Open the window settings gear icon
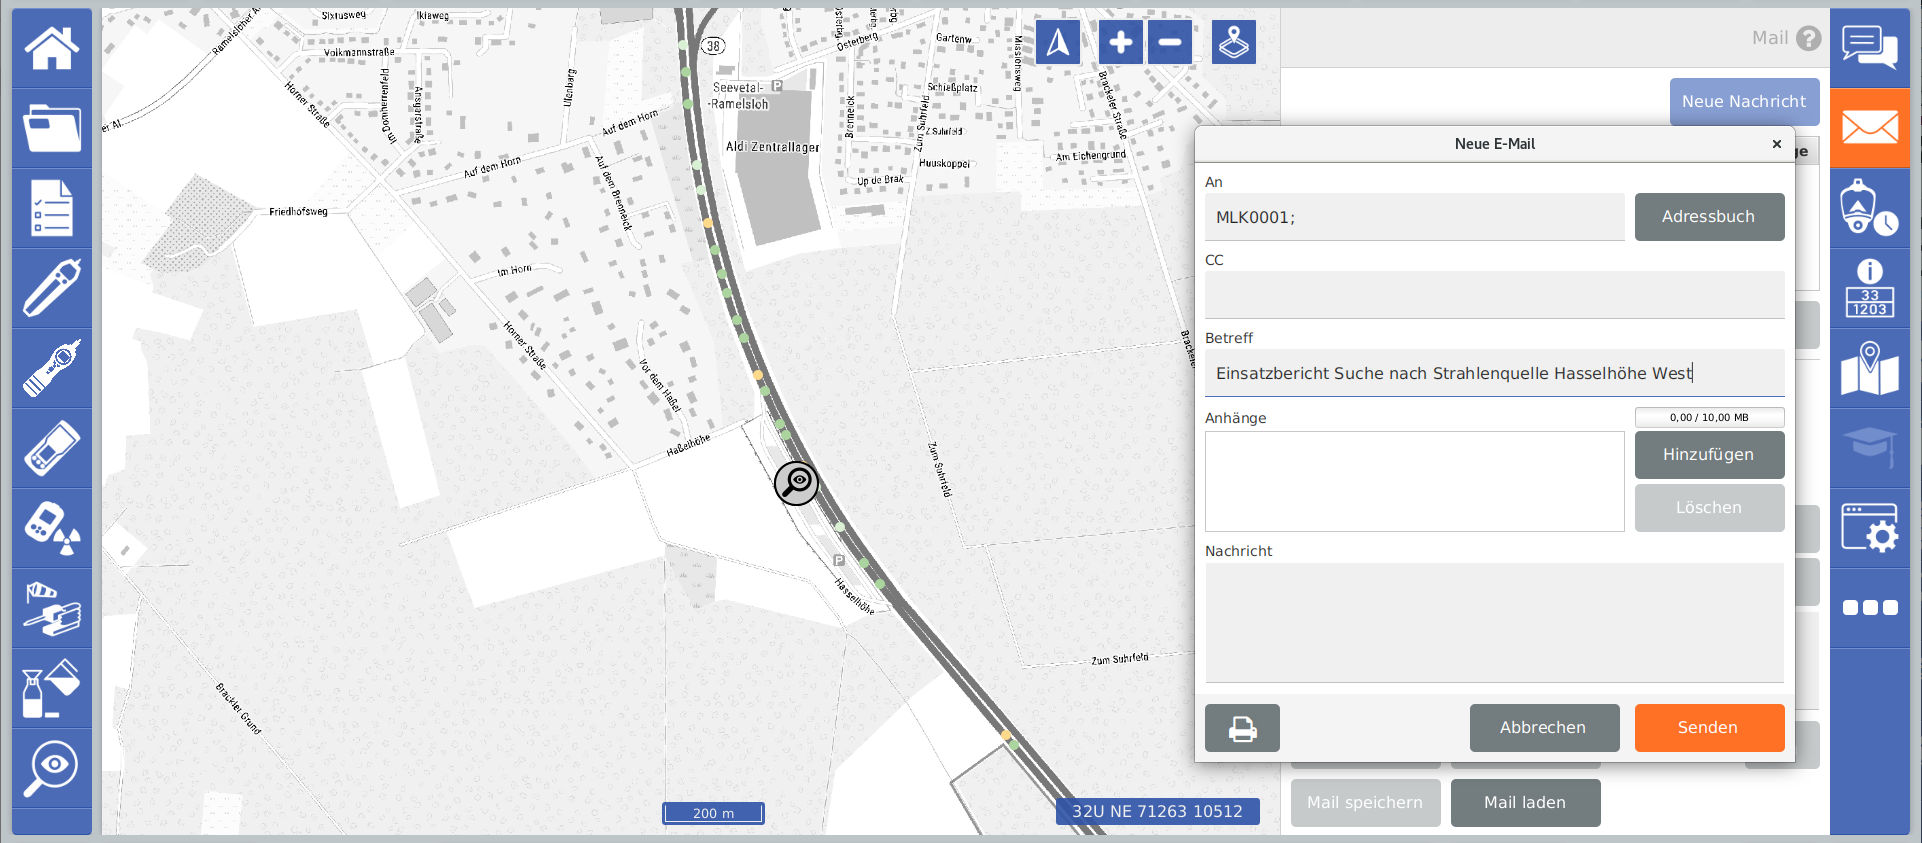The image size is (1922, 843). pos(1870,528)
